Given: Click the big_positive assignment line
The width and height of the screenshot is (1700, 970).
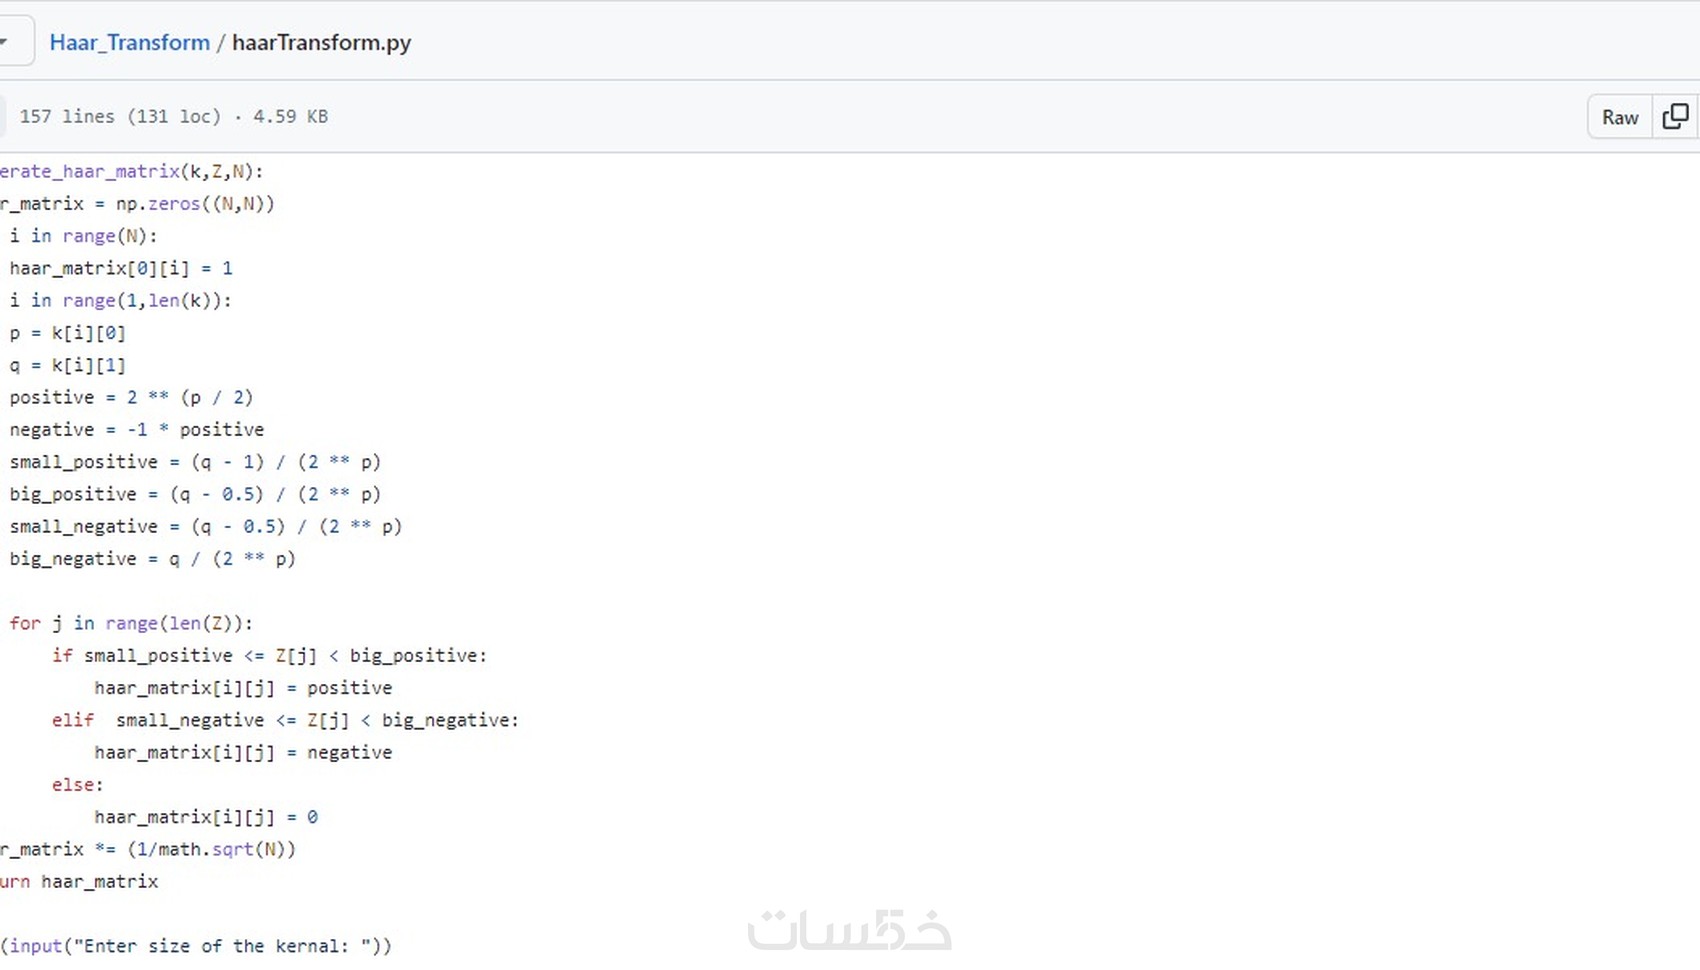Looking at the screenshot, I should pyautogui.click(x=195, y=494).
